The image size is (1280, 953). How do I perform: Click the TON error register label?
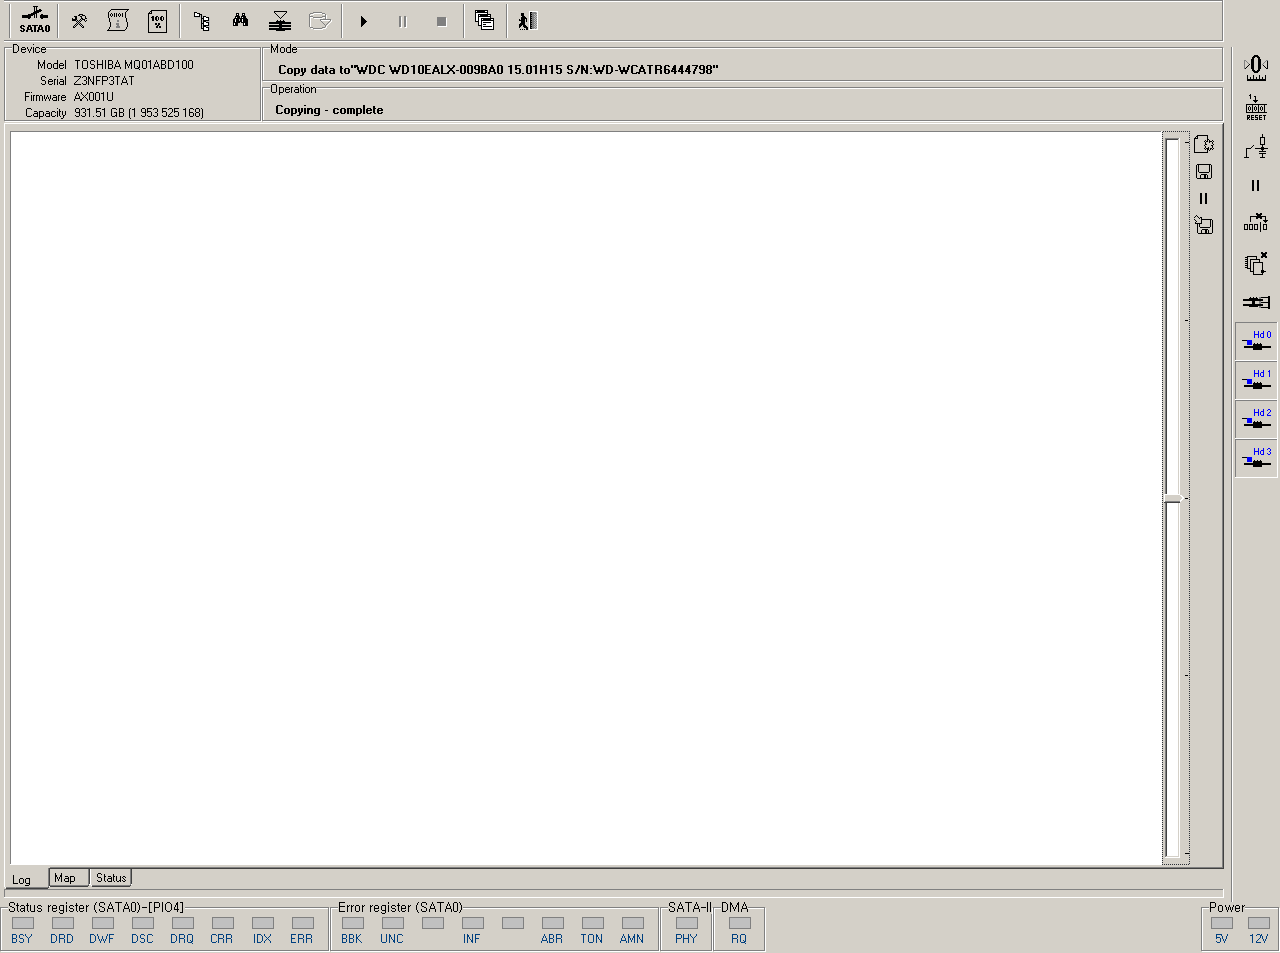[x=592, y=939]
